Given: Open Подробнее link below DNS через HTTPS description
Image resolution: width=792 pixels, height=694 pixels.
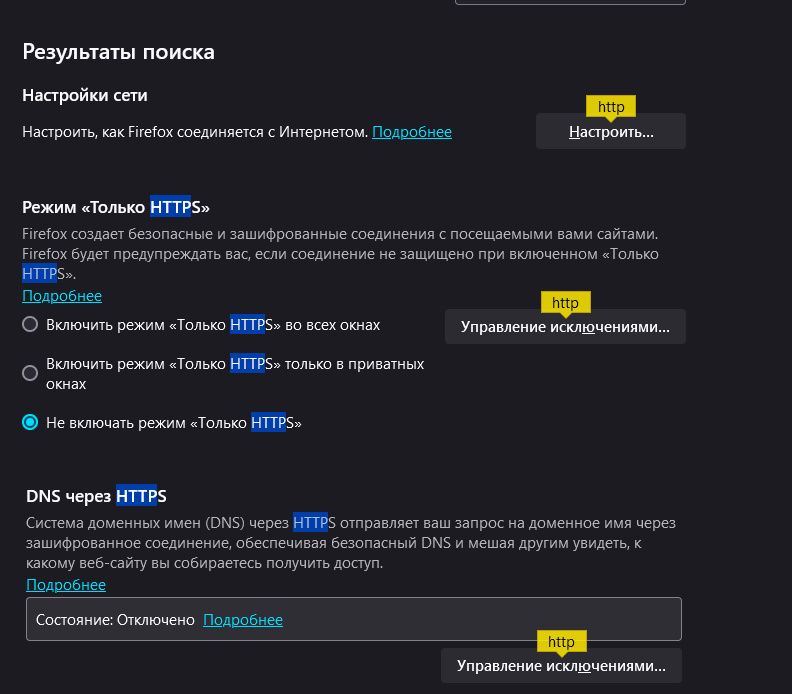Looking at the screenshot, I should (x=66, y=585).
